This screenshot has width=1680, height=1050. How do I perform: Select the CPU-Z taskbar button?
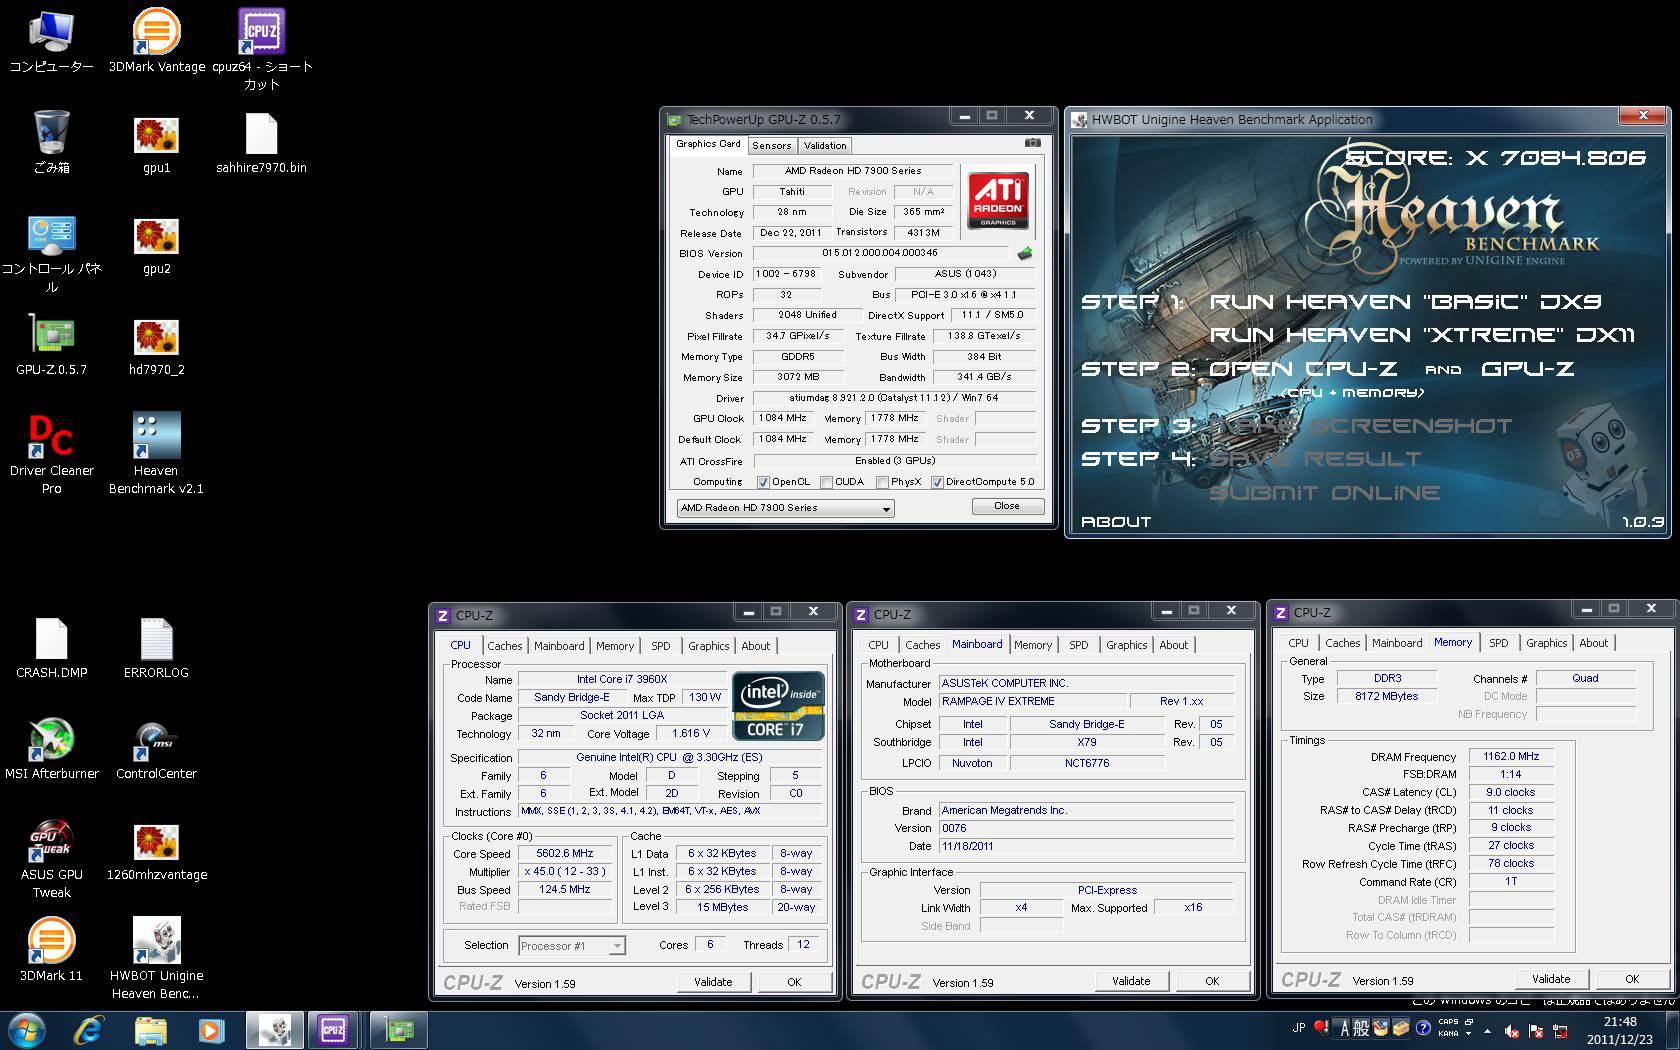[333, 1029]
